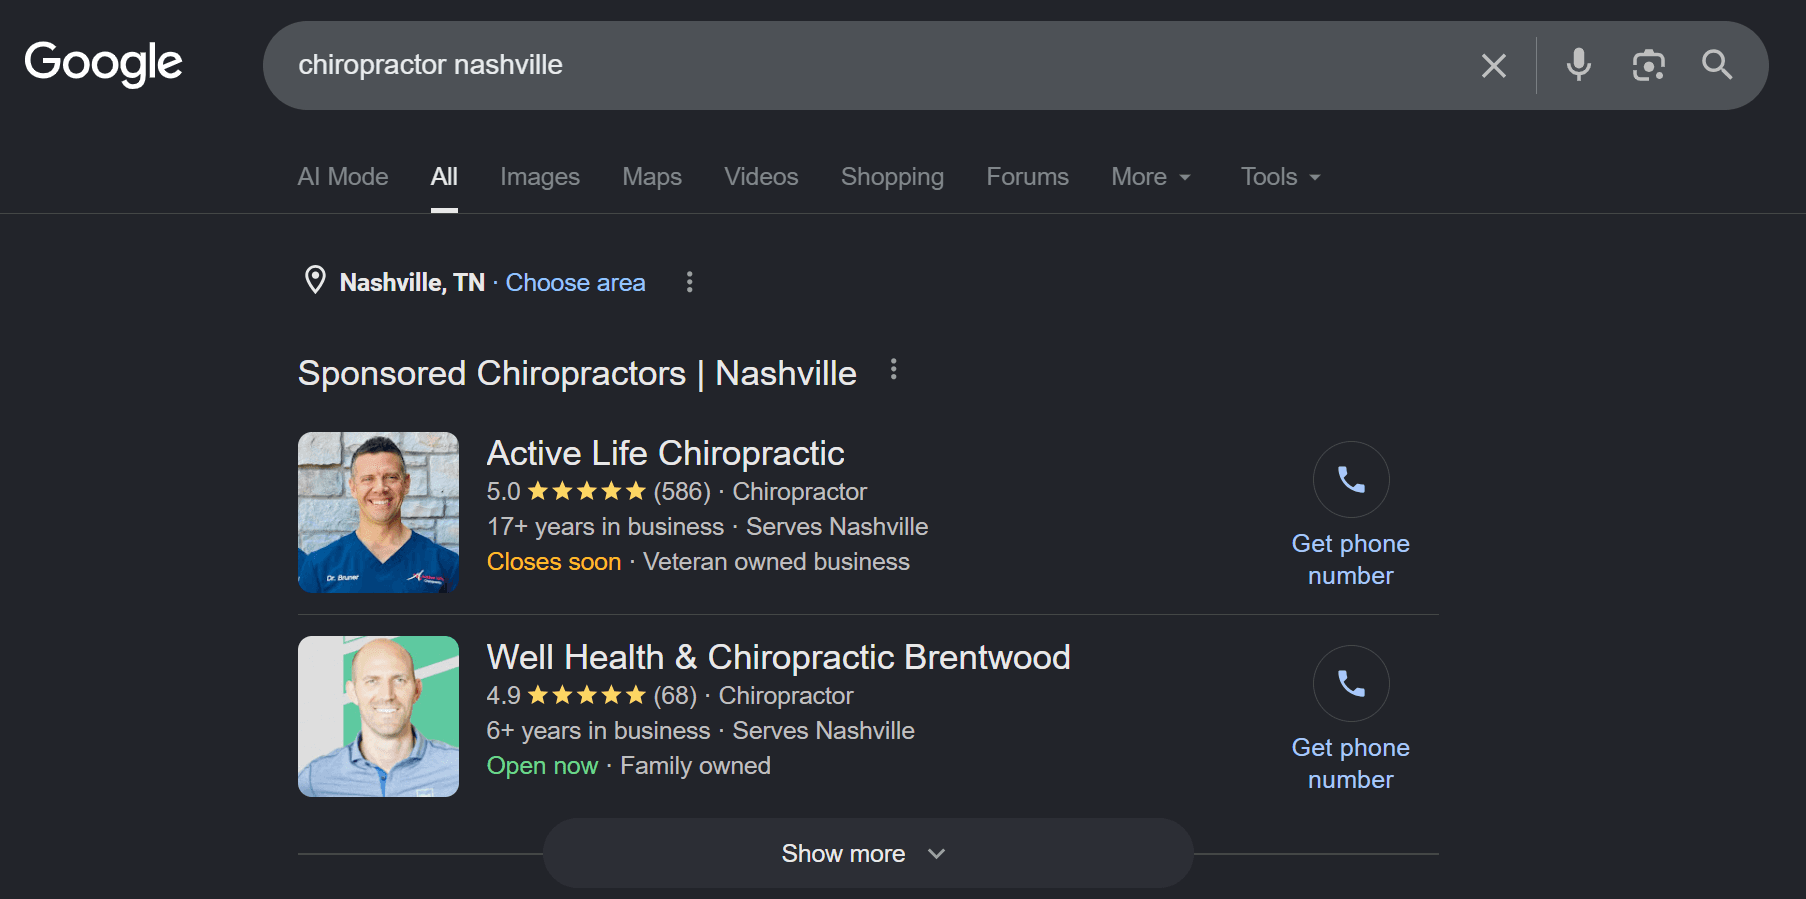
Task: Click the (68) review count
Action: pyautogui.click(x=675, y=696)
